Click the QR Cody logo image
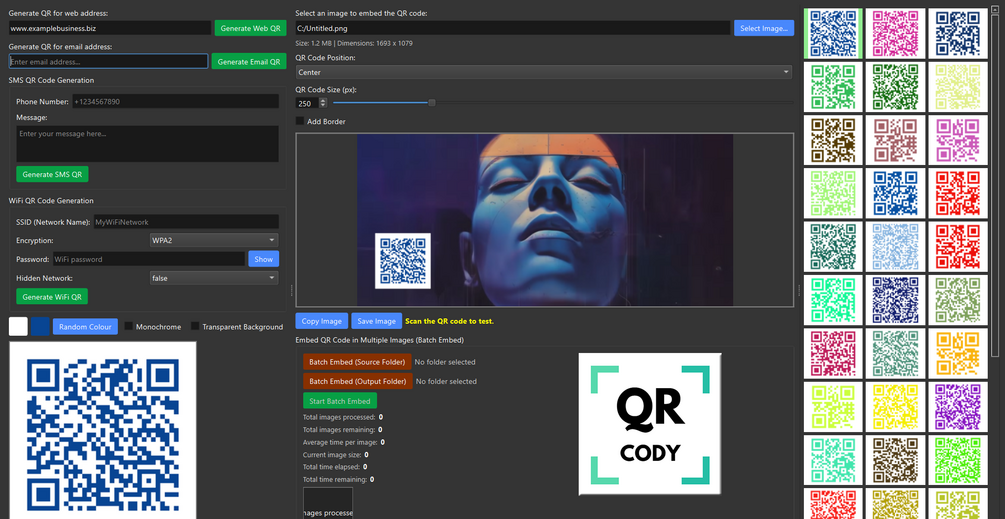The height and width of the screenshot is (519, 1005). [x=650, y=424]
